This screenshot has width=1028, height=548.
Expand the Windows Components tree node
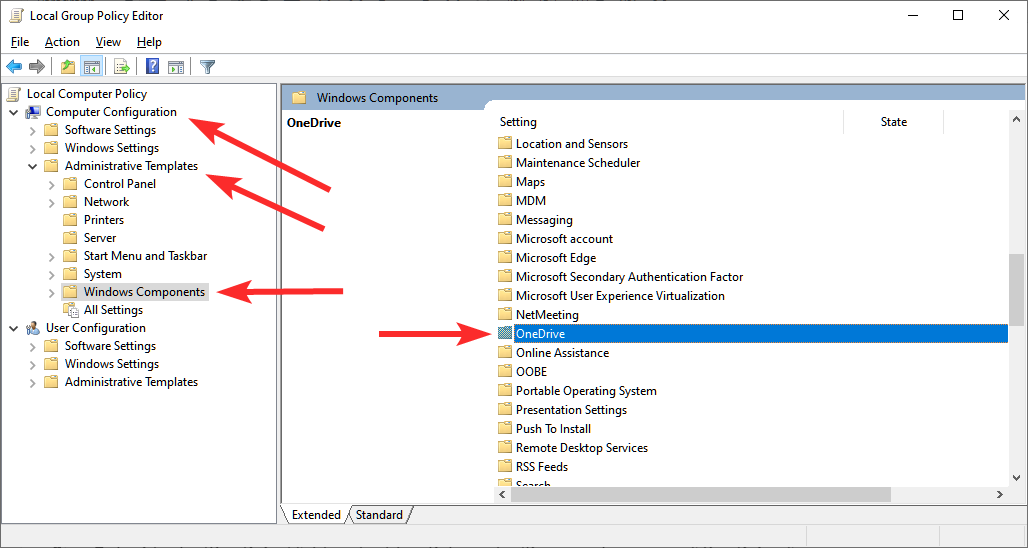(x=52, y=292)
